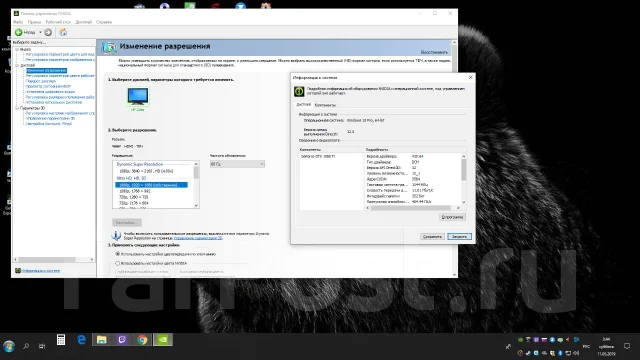
Task: Click the Изменение разрешения header icon
Action: pyautogui.click(x=109, y=47)
